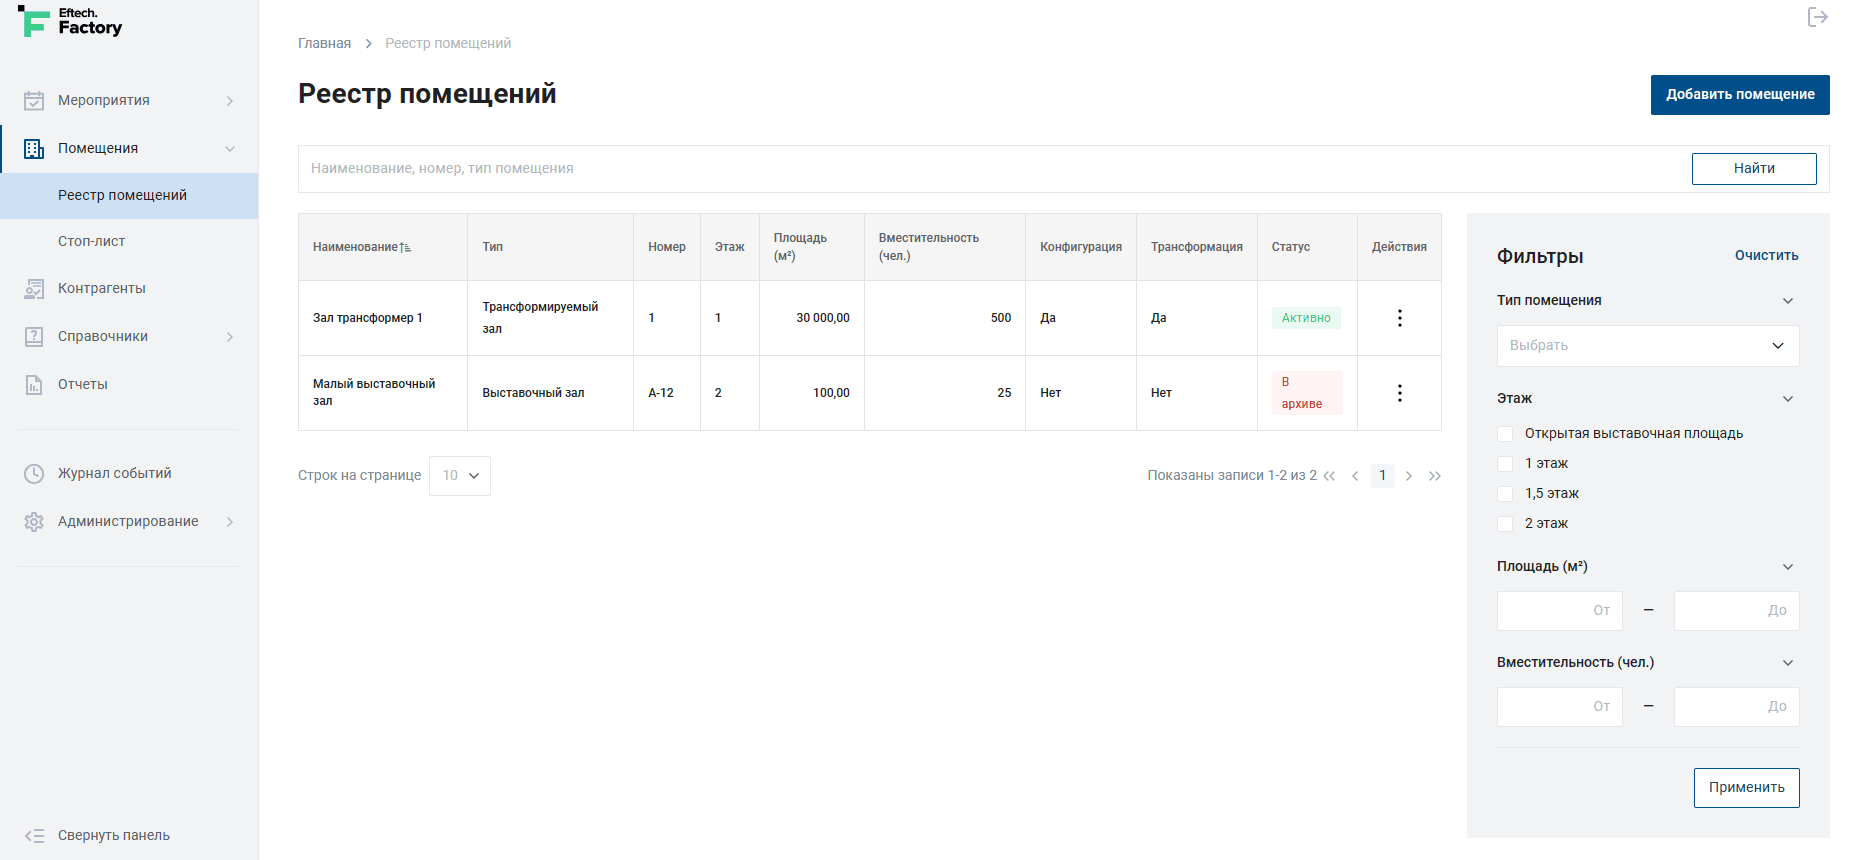Expand the Мероприятия menu item
The height and width of the screenshot is (860, 1850).
coord(128,101)
